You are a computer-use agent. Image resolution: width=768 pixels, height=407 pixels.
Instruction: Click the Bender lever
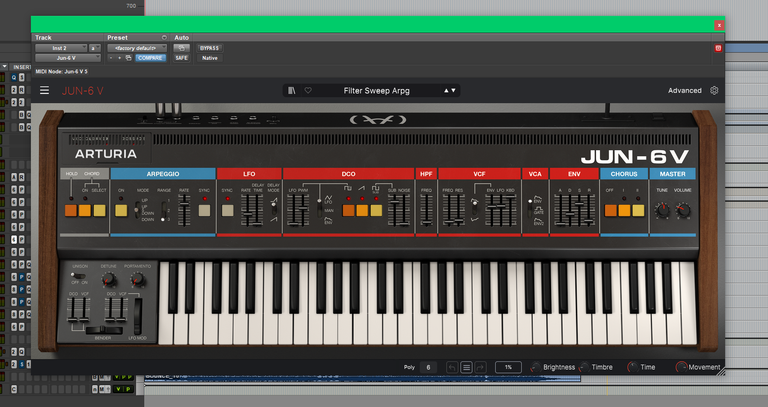pyautogui.click(x=103, y=331)
